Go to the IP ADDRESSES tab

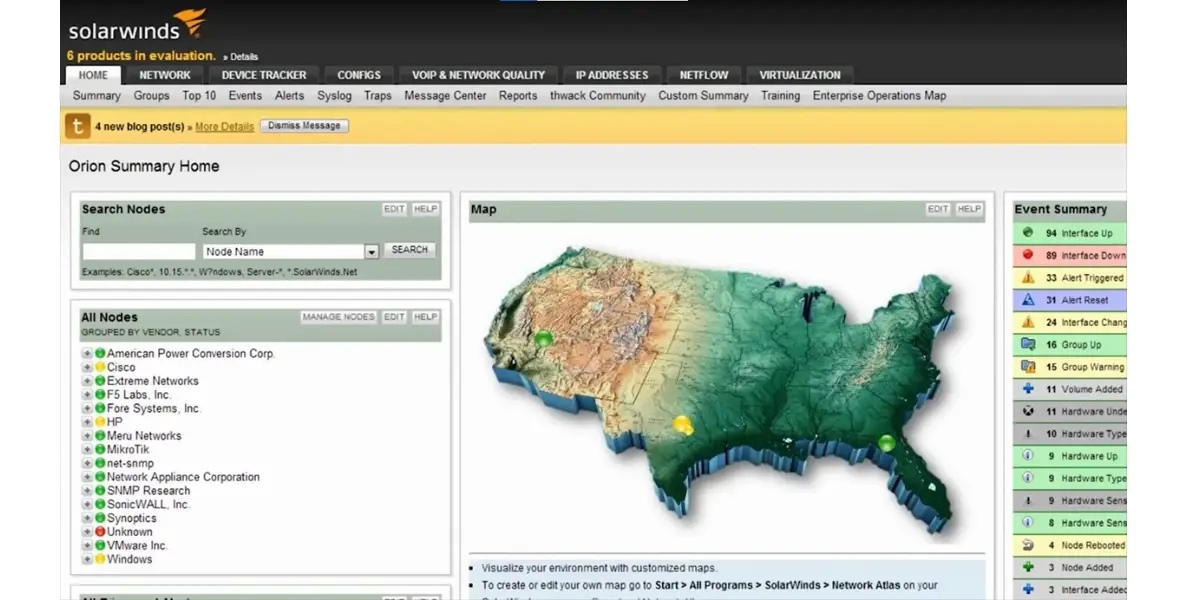612,75
